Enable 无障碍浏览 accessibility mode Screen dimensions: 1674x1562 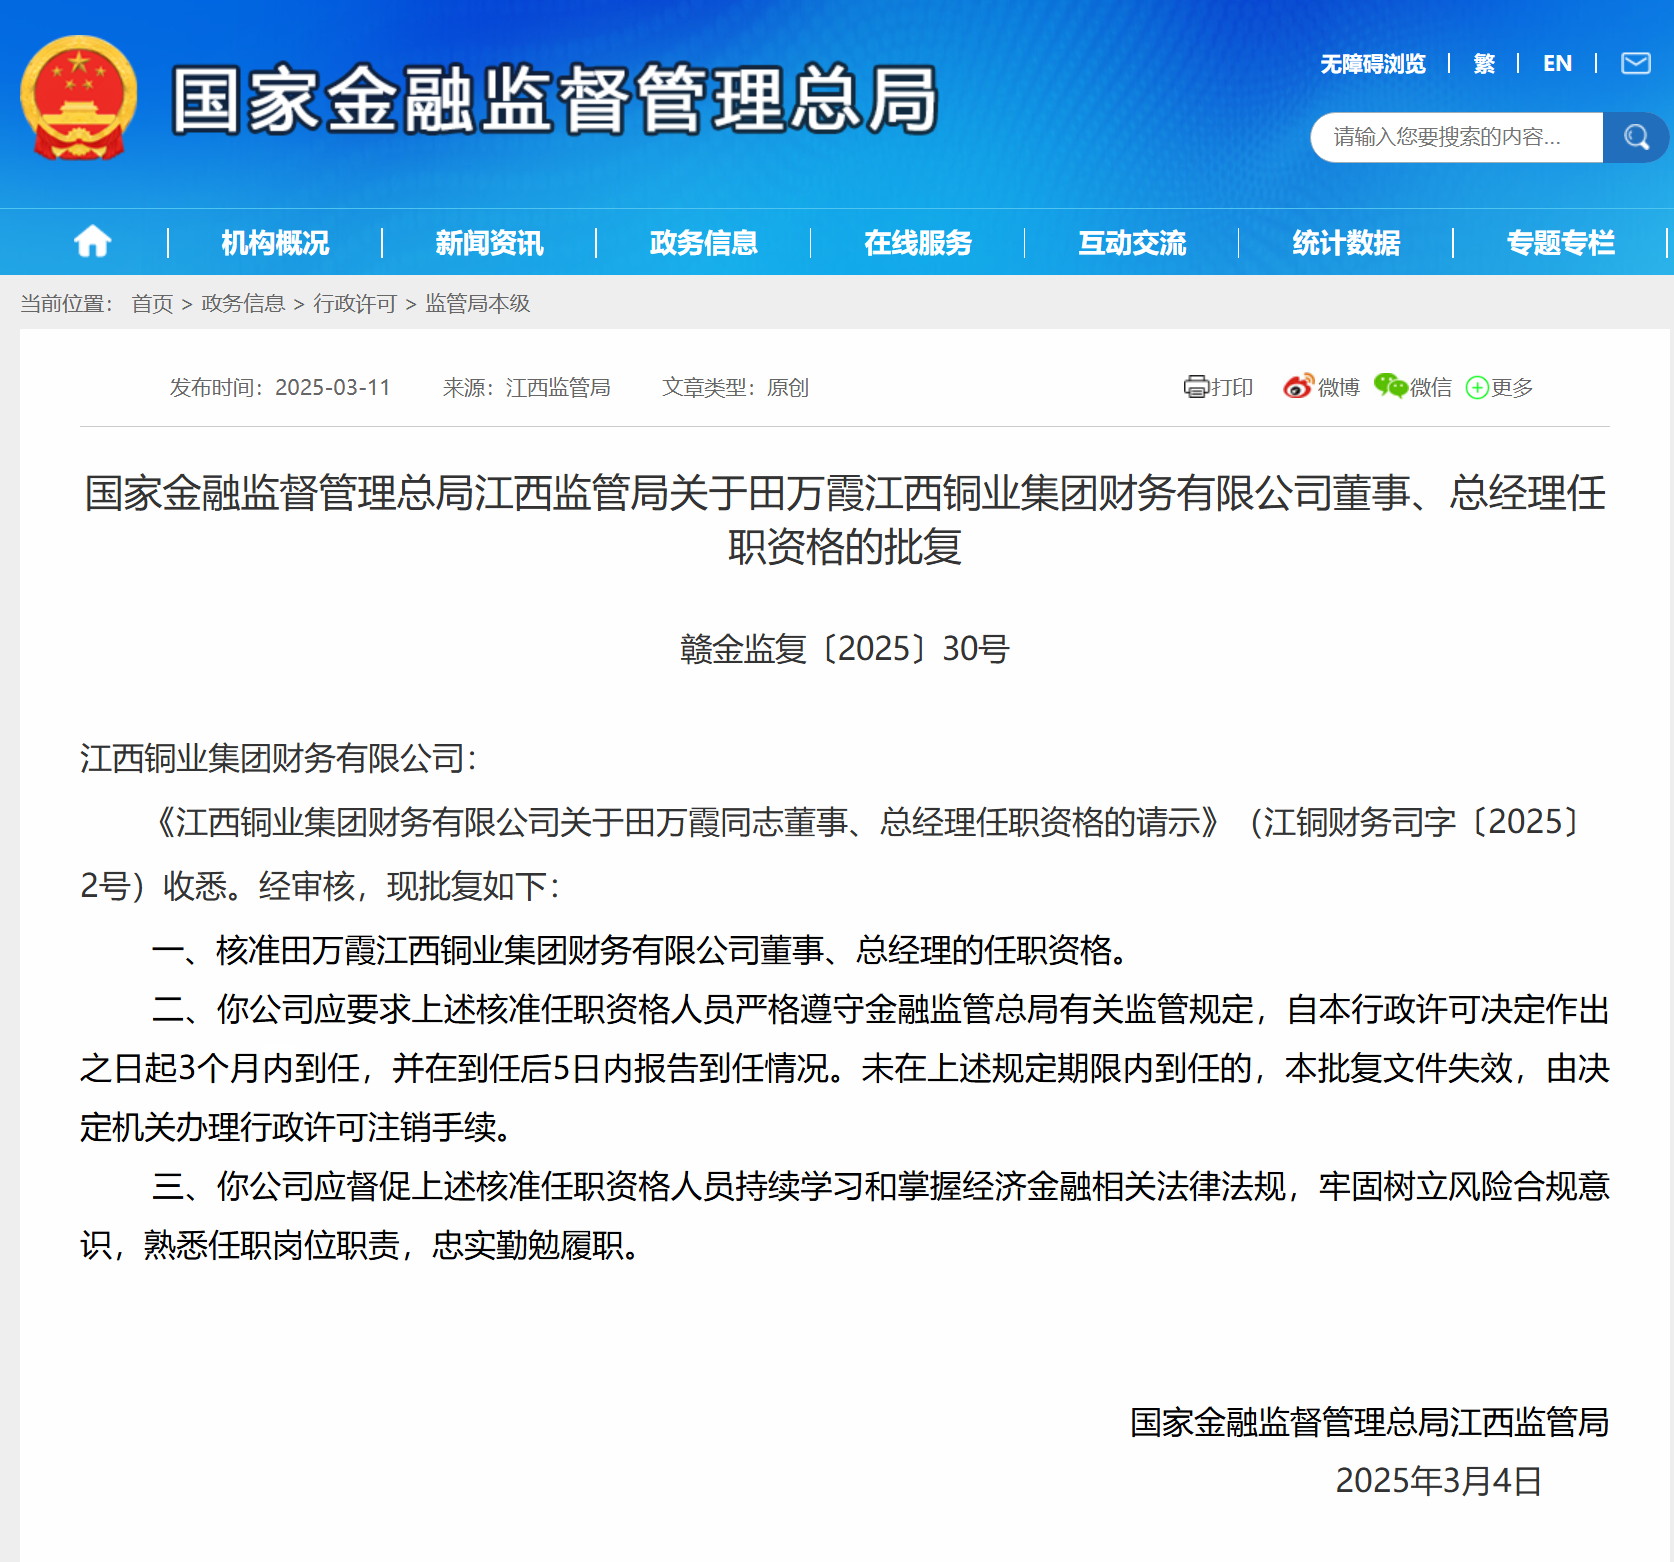[1372, 64]
